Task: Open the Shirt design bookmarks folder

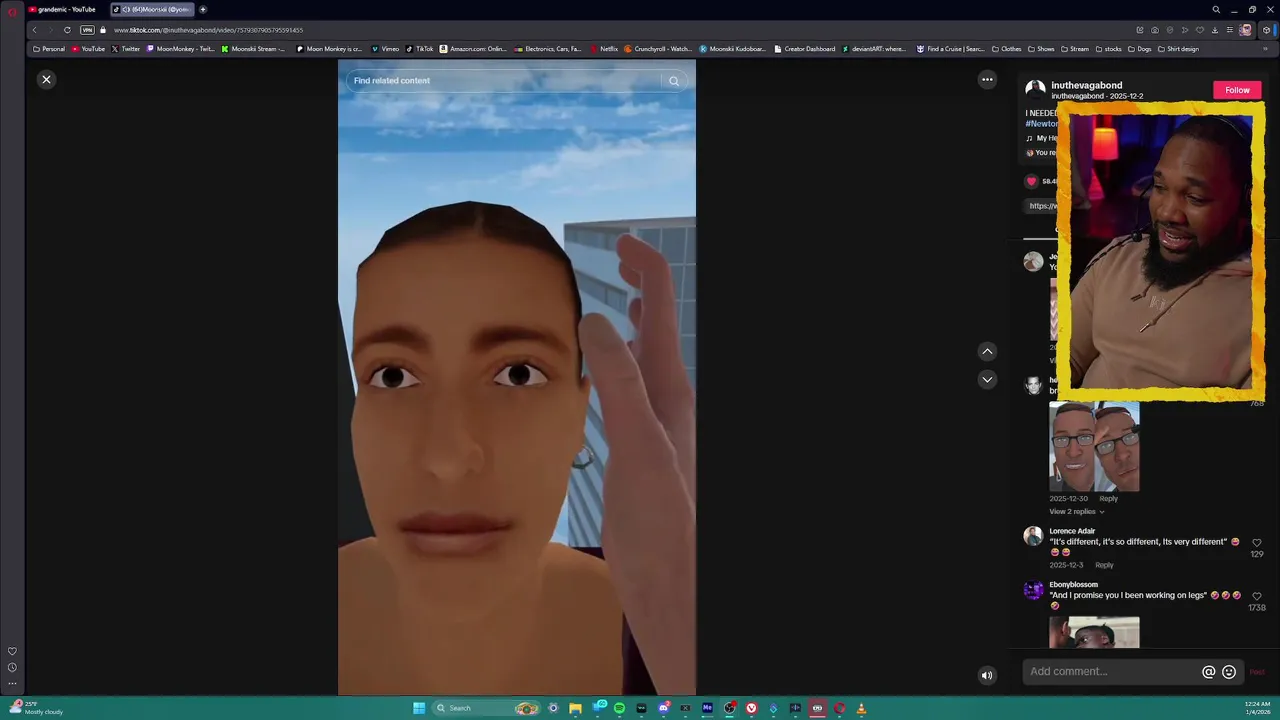Action: point(1178,49)
